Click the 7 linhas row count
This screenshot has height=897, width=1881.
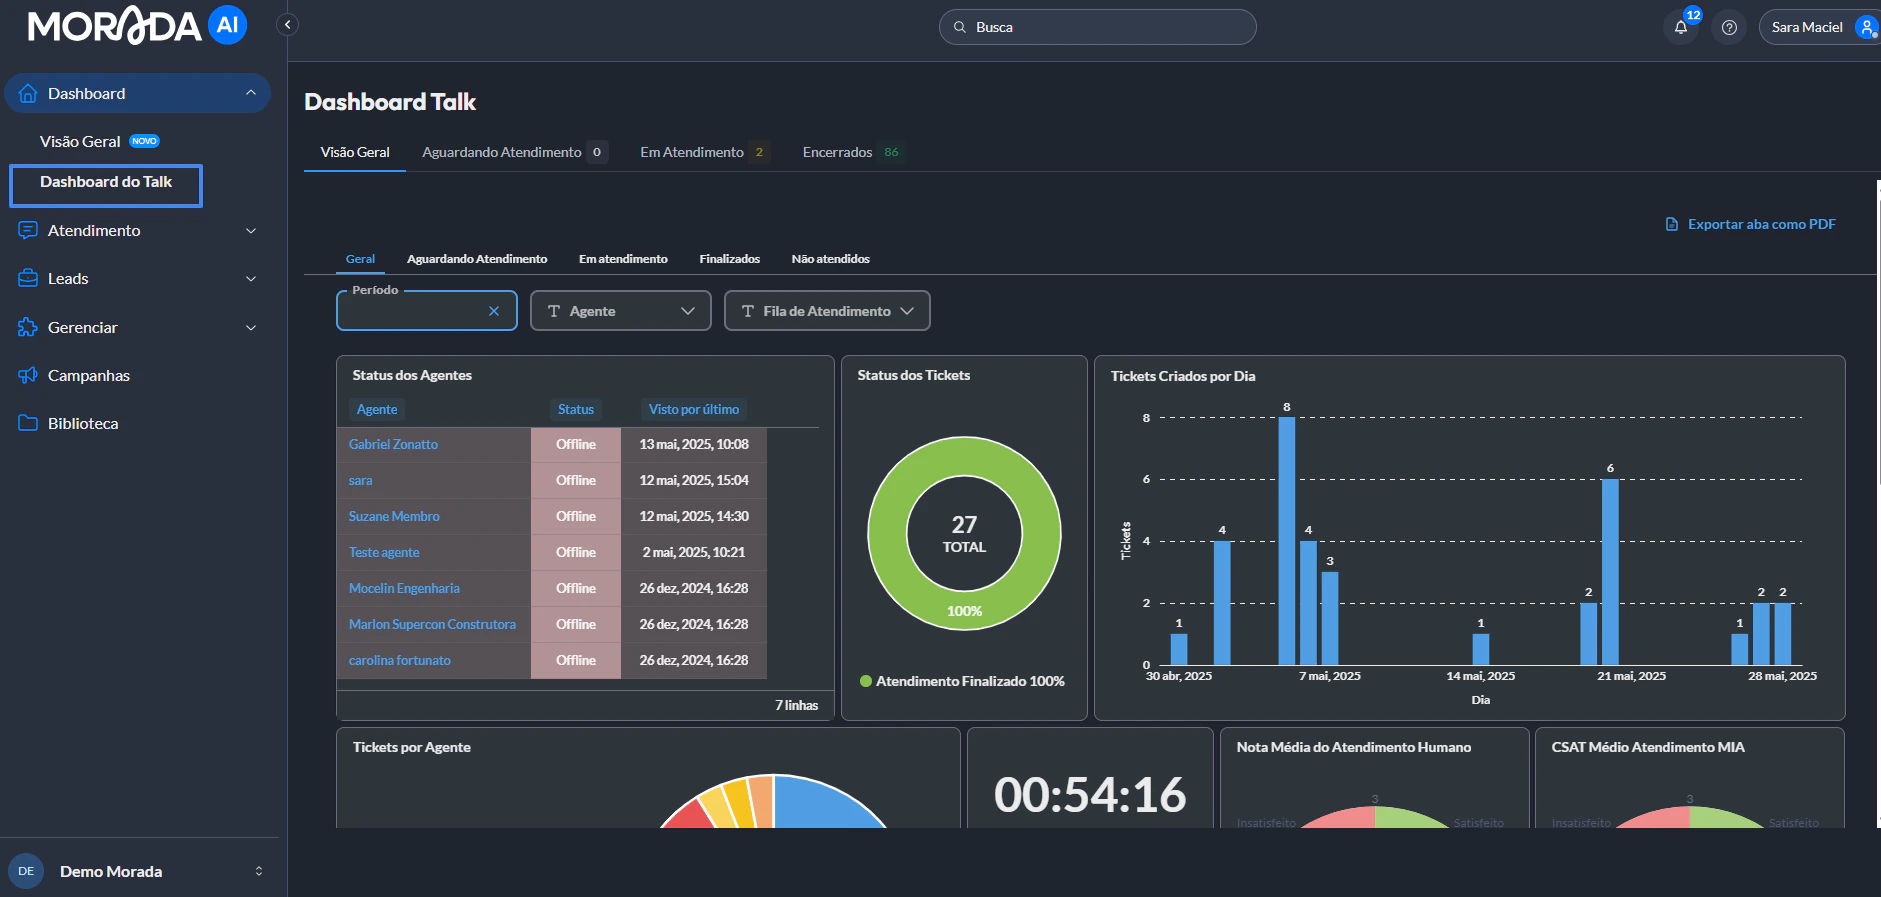click(x=797, y=705)
